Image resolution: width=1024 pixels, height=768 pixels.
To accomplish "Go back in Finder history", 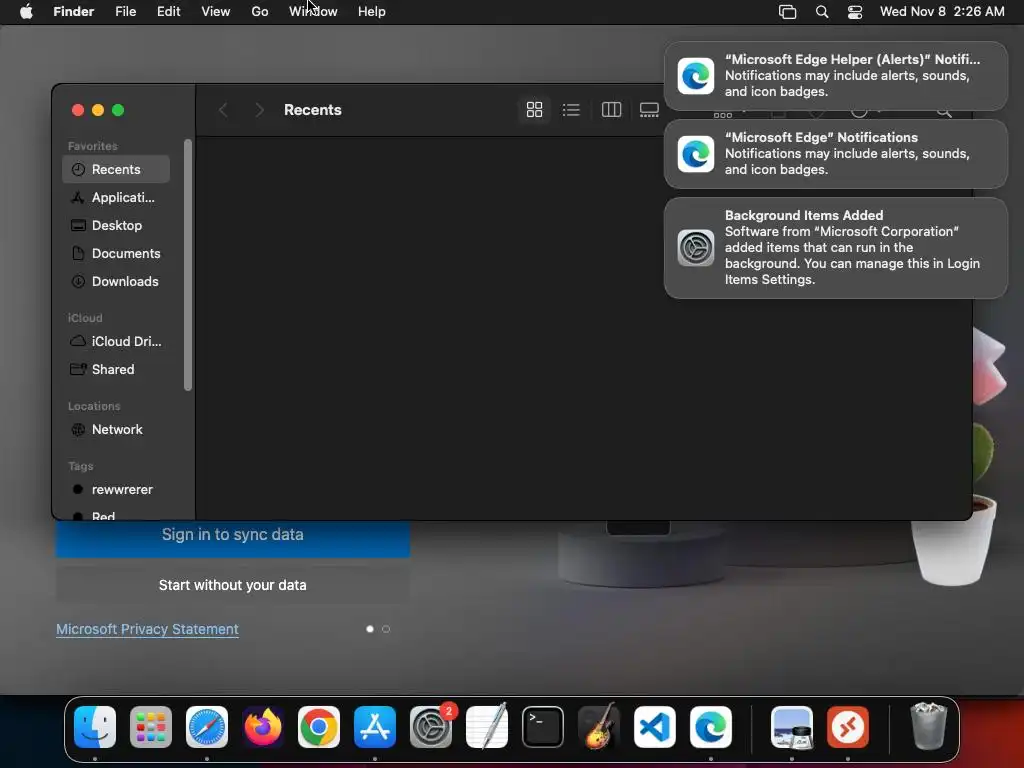I will [223, 110].
